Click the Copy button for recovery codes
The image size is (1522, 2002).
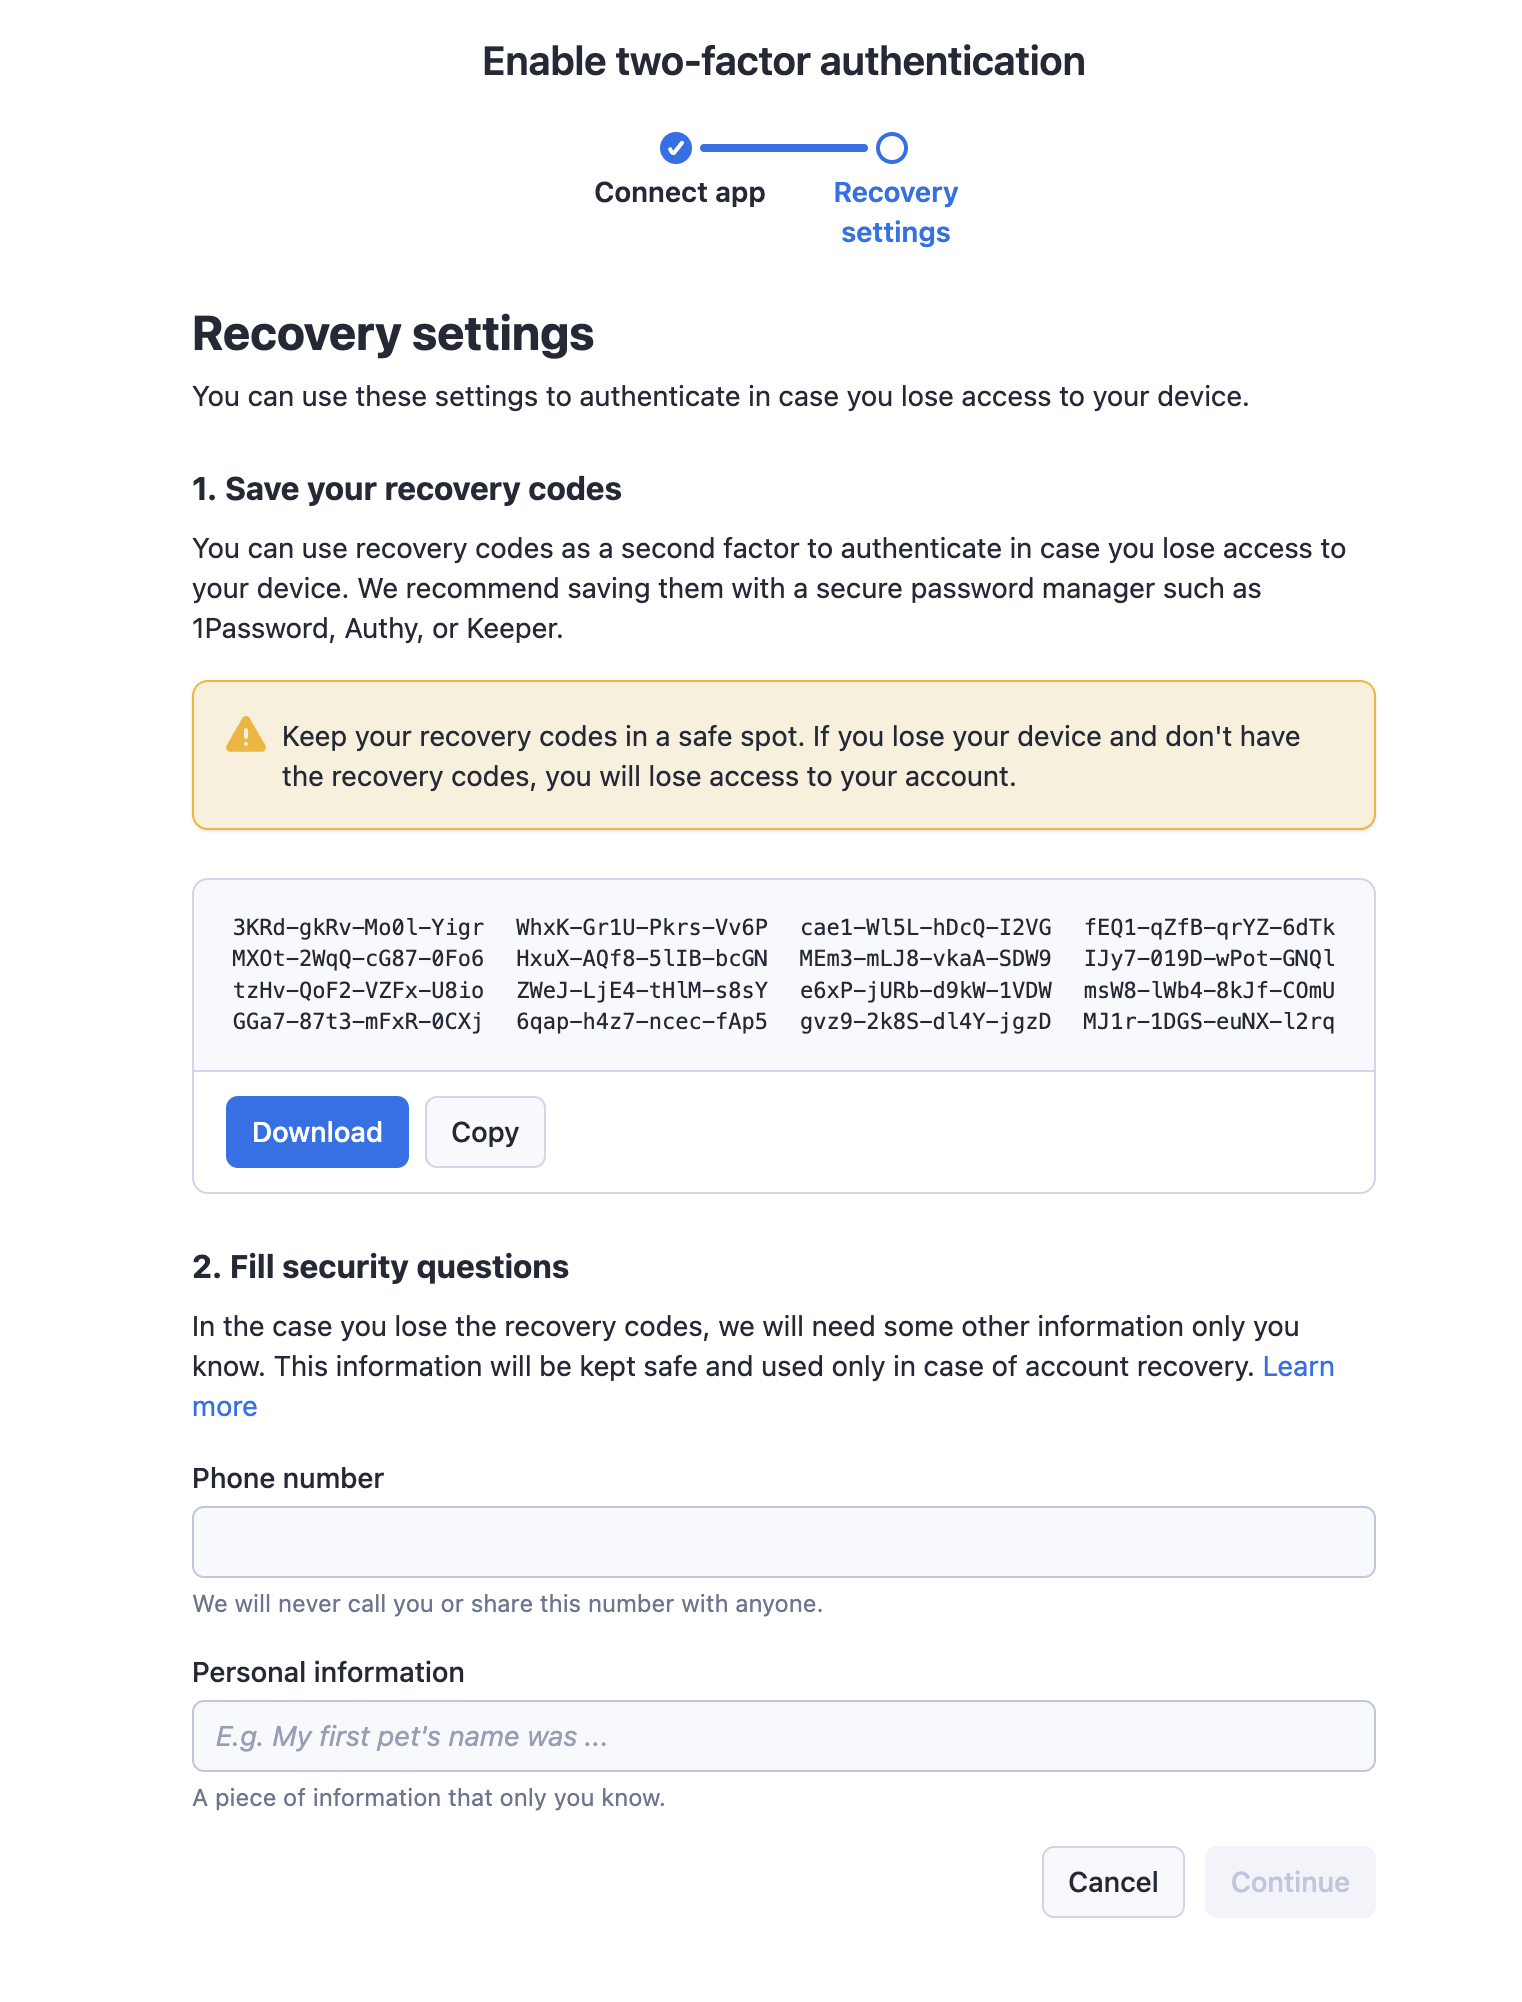485,1131
